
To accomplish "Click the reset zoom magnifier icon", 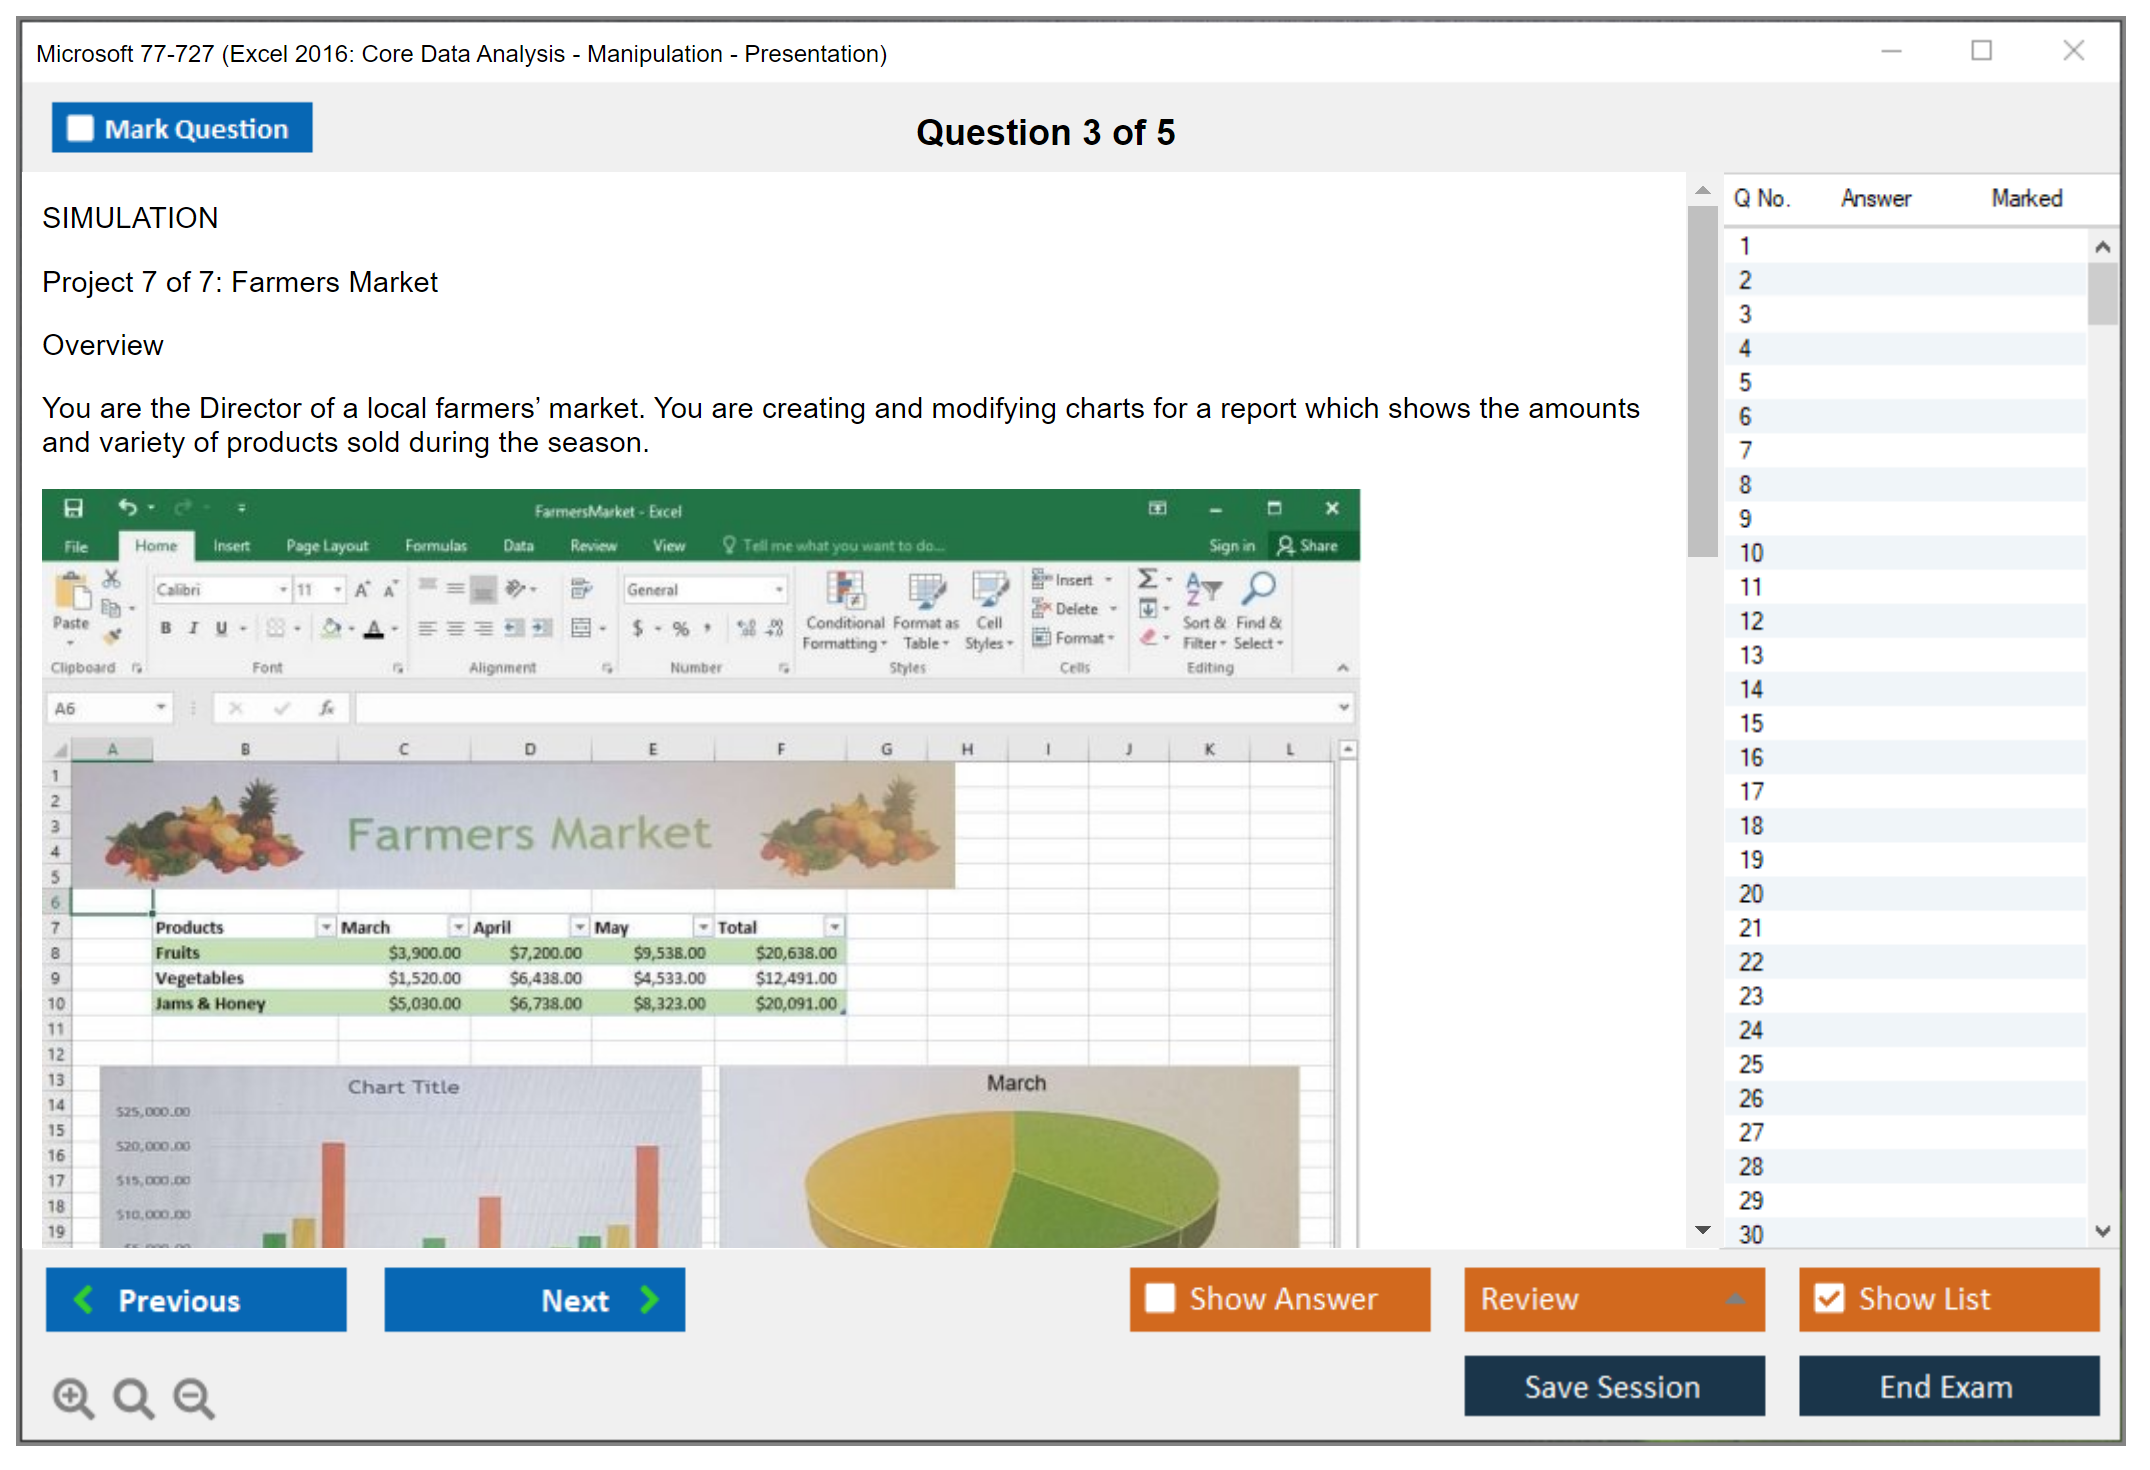I will tap(133, 1397).
